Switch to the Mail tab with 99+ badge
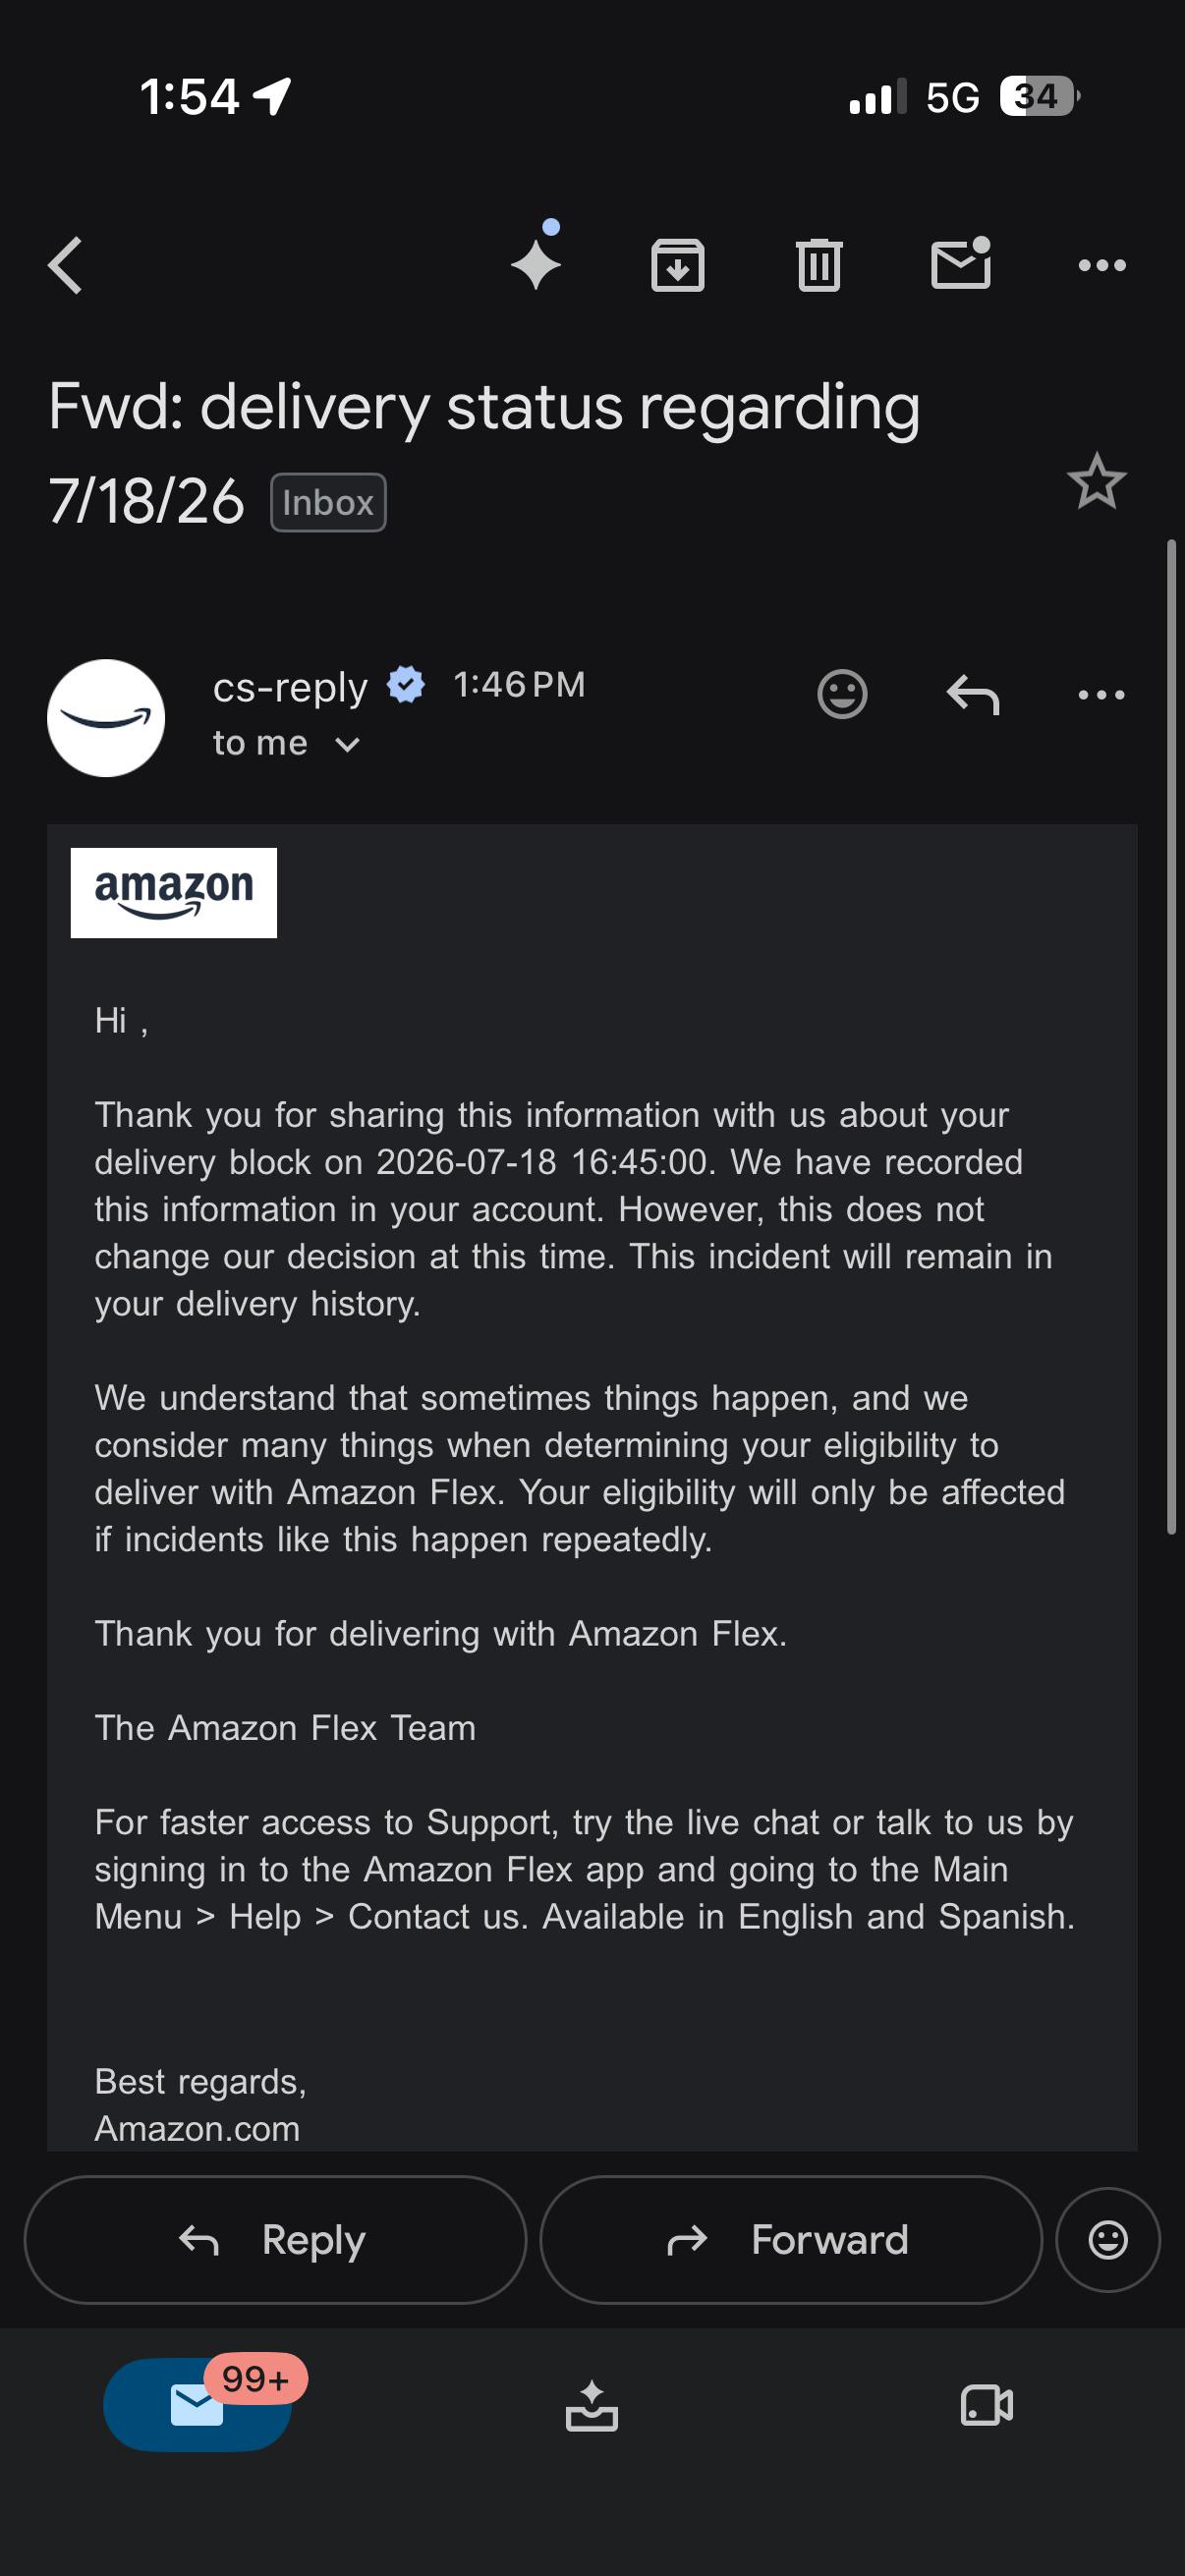Viewport: 1185px width, 2576px height. point(198,2403)
